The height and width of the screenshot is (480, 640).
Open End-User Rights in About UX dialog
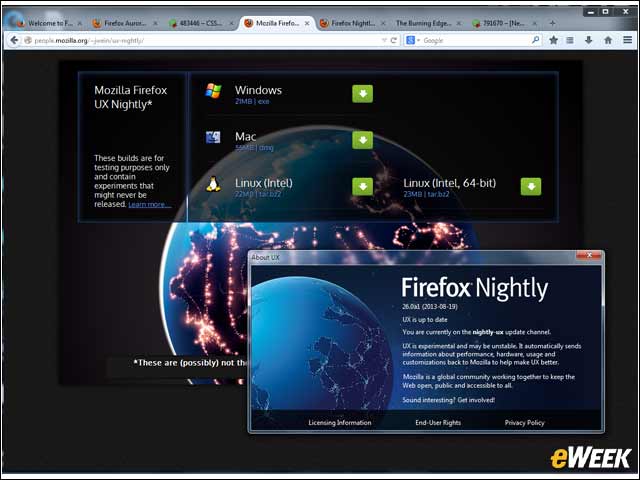[438, 422]
